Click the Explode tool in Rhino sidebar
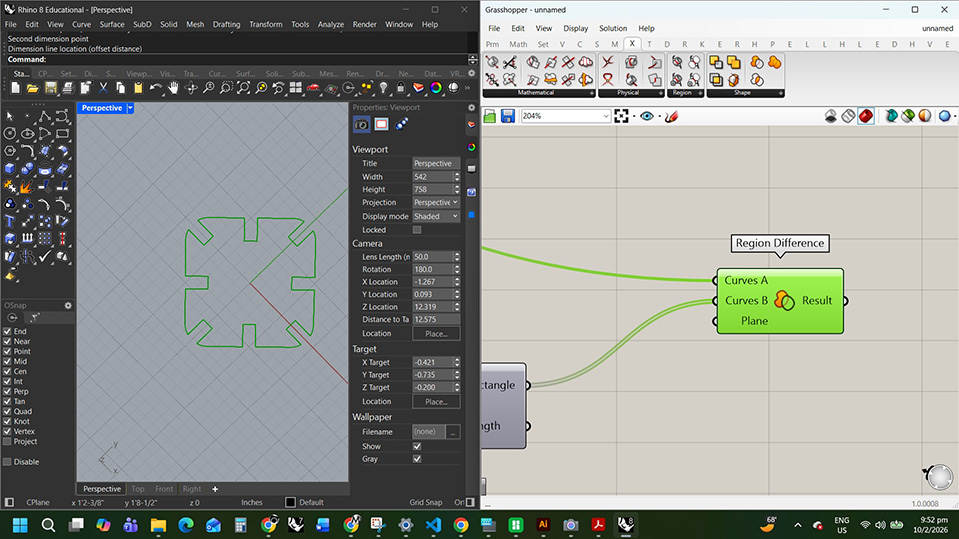Screen dimensions: 959x539 (27, 186)
